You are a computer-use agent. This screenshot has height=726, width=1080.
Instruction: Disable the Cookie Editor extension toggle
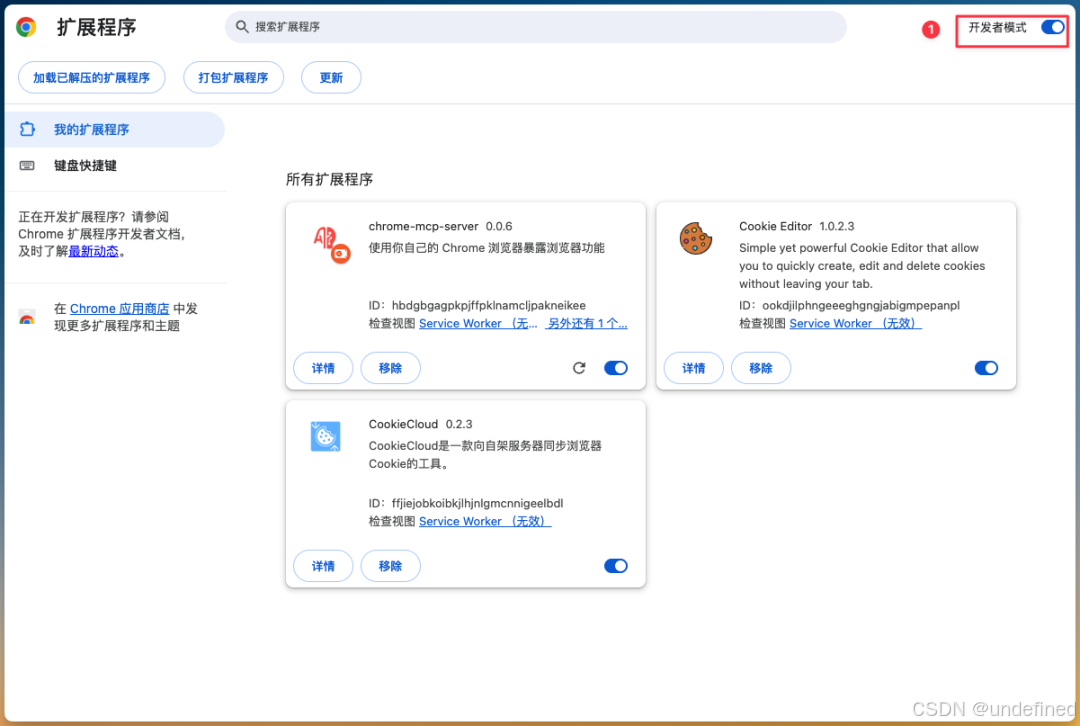pos(986,368)
